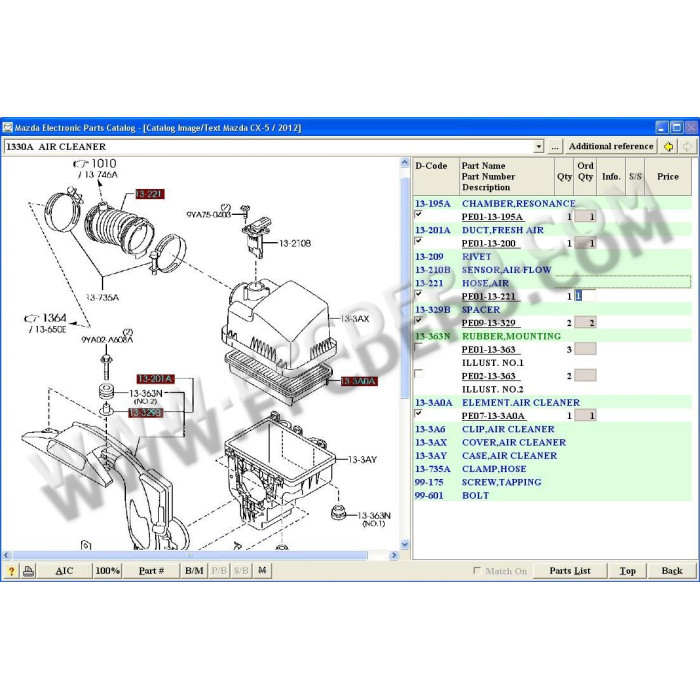Click the Top button

point(627,571)
